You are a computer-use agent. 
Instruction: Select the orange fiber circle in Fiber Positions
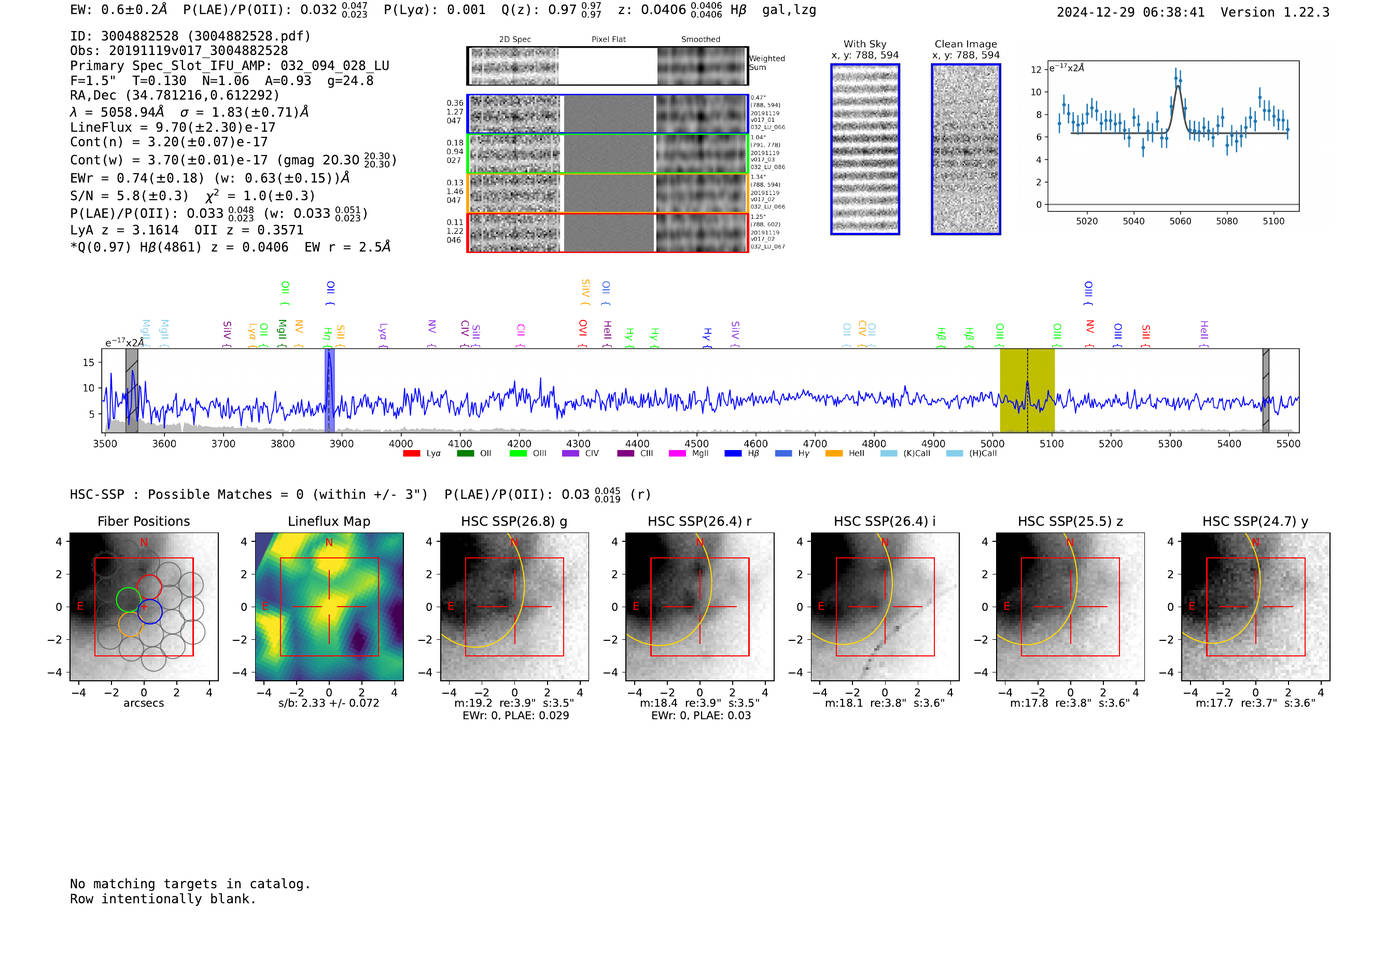click(131, 625)
